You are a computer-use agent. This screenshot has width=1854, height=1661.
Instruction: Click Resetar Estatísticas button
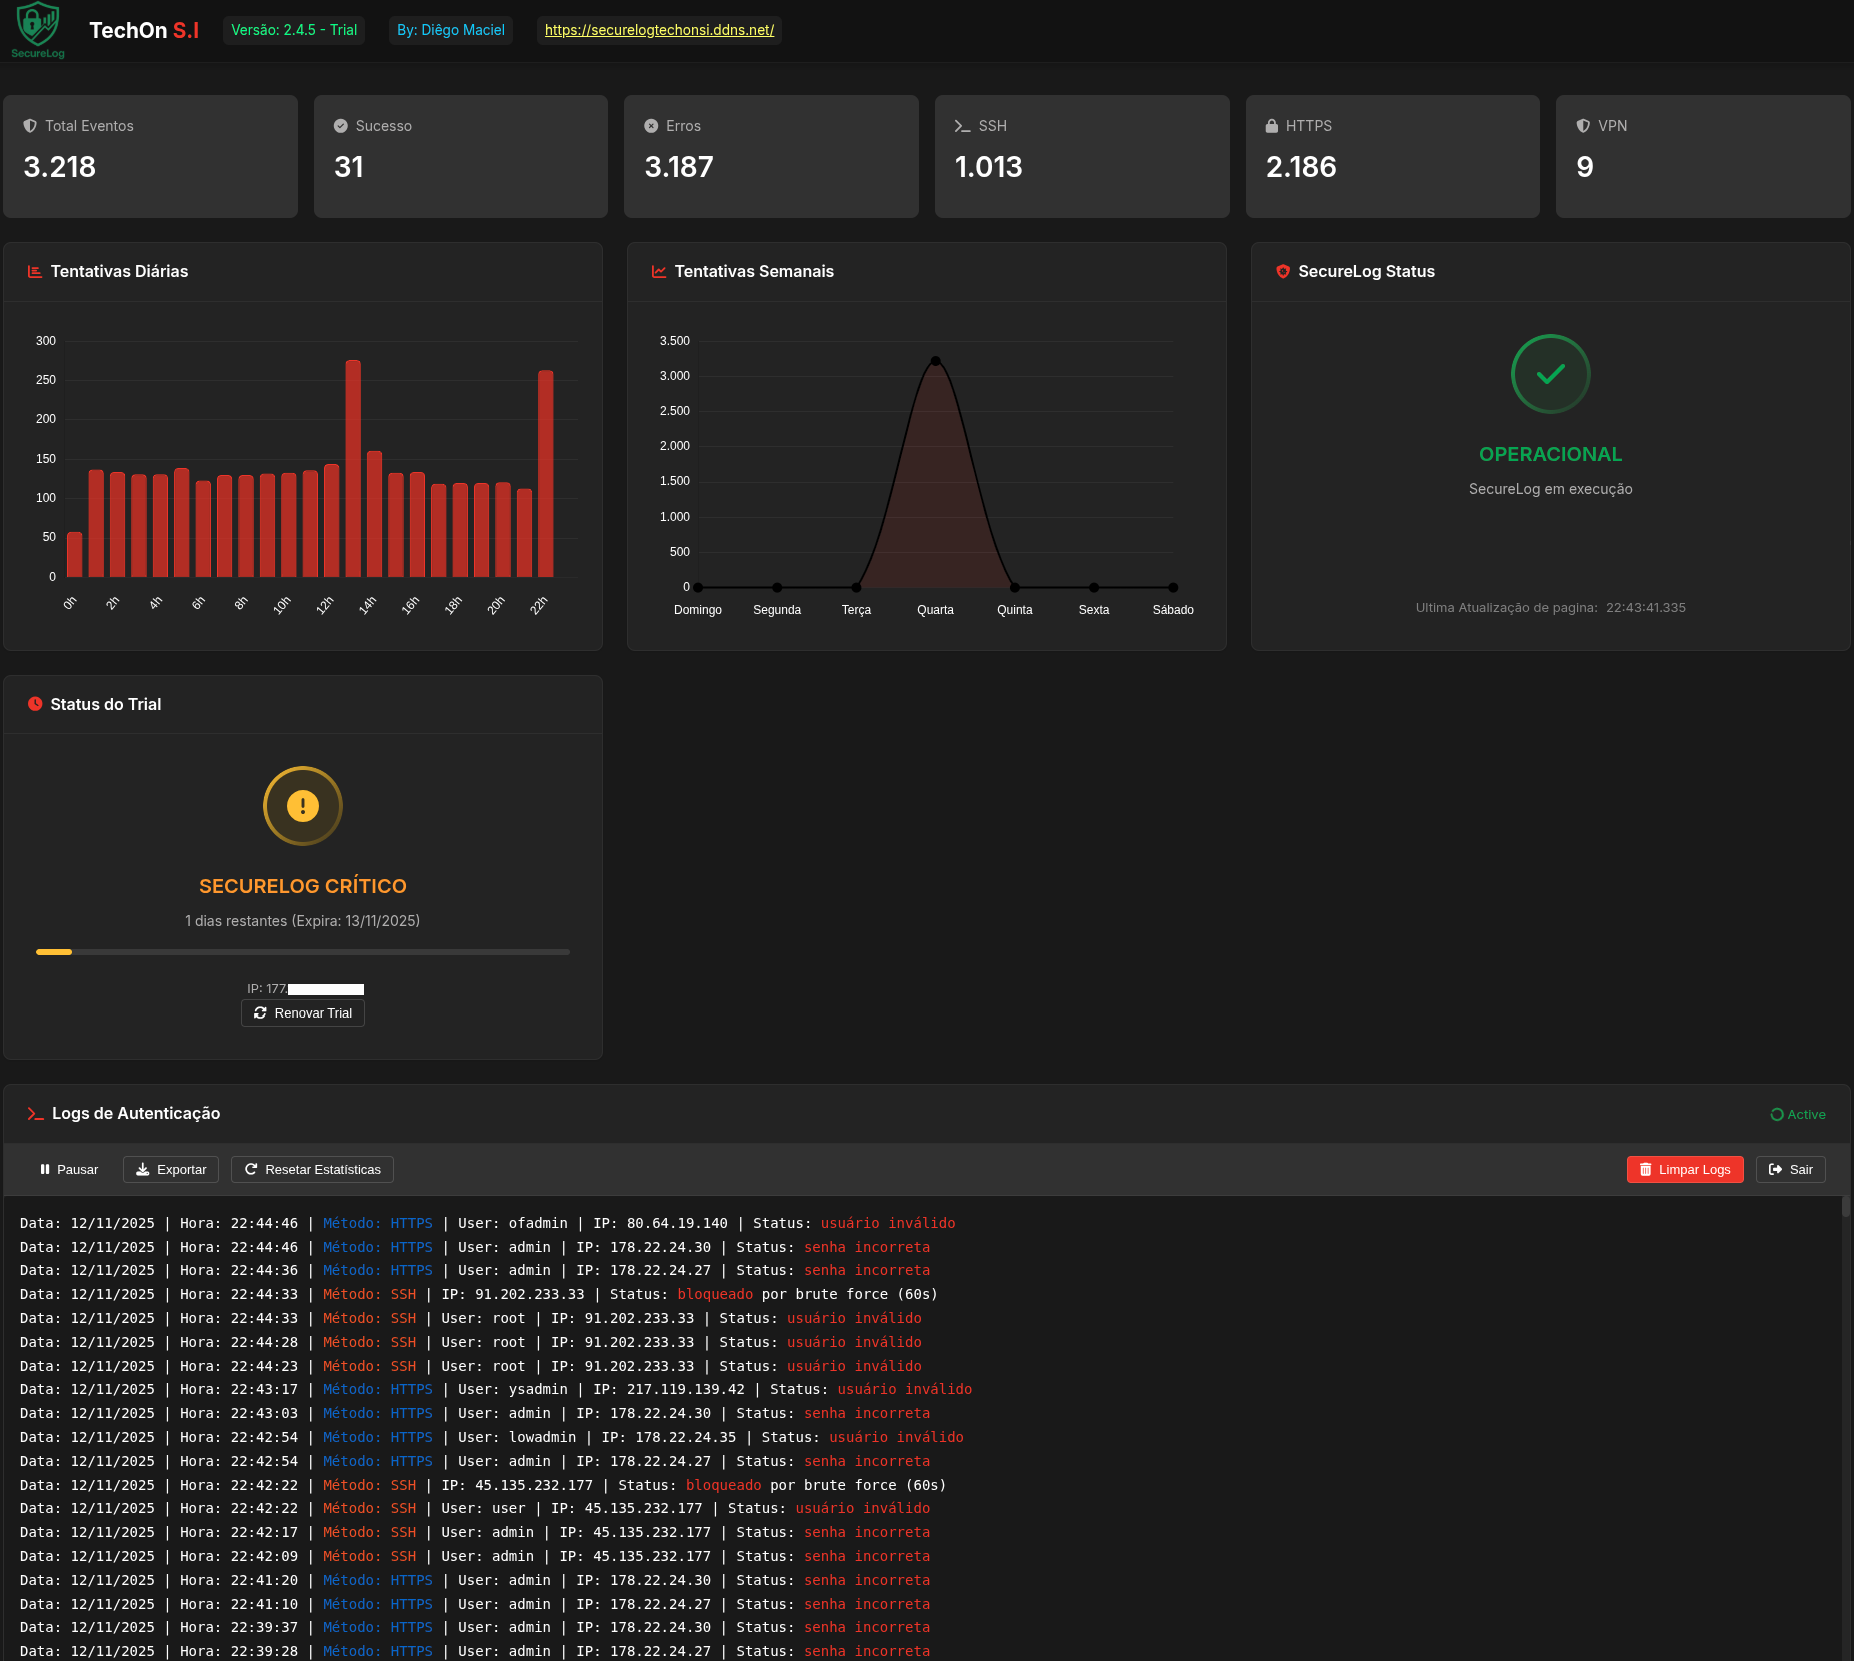click(312, 1169)
